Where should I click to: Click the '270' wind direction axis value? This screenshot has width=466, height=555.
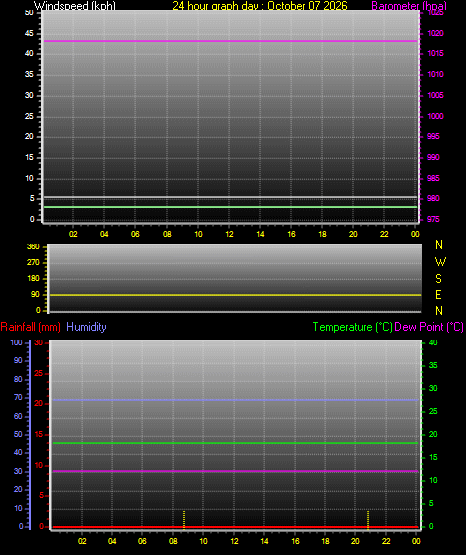click(33, 263)
